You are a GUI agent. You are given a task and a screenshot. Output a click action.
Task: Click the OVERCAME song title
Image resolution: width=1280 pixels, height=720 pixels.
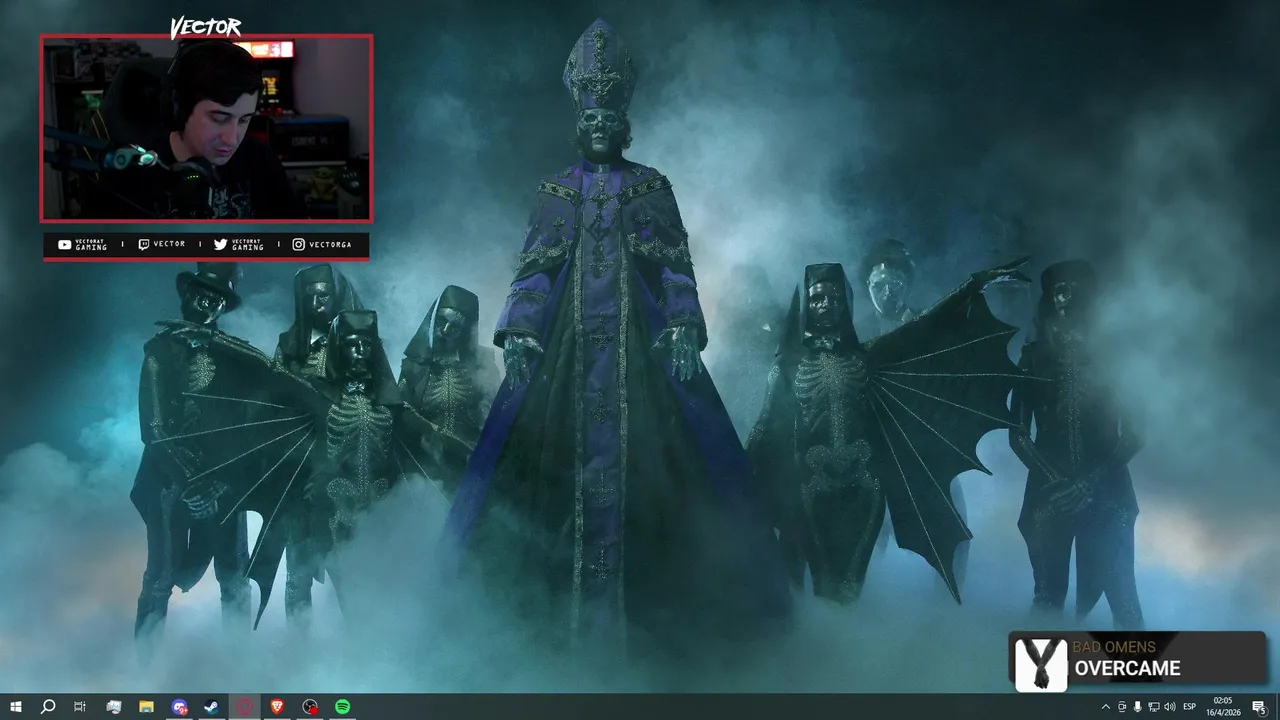click(1128, 669)
